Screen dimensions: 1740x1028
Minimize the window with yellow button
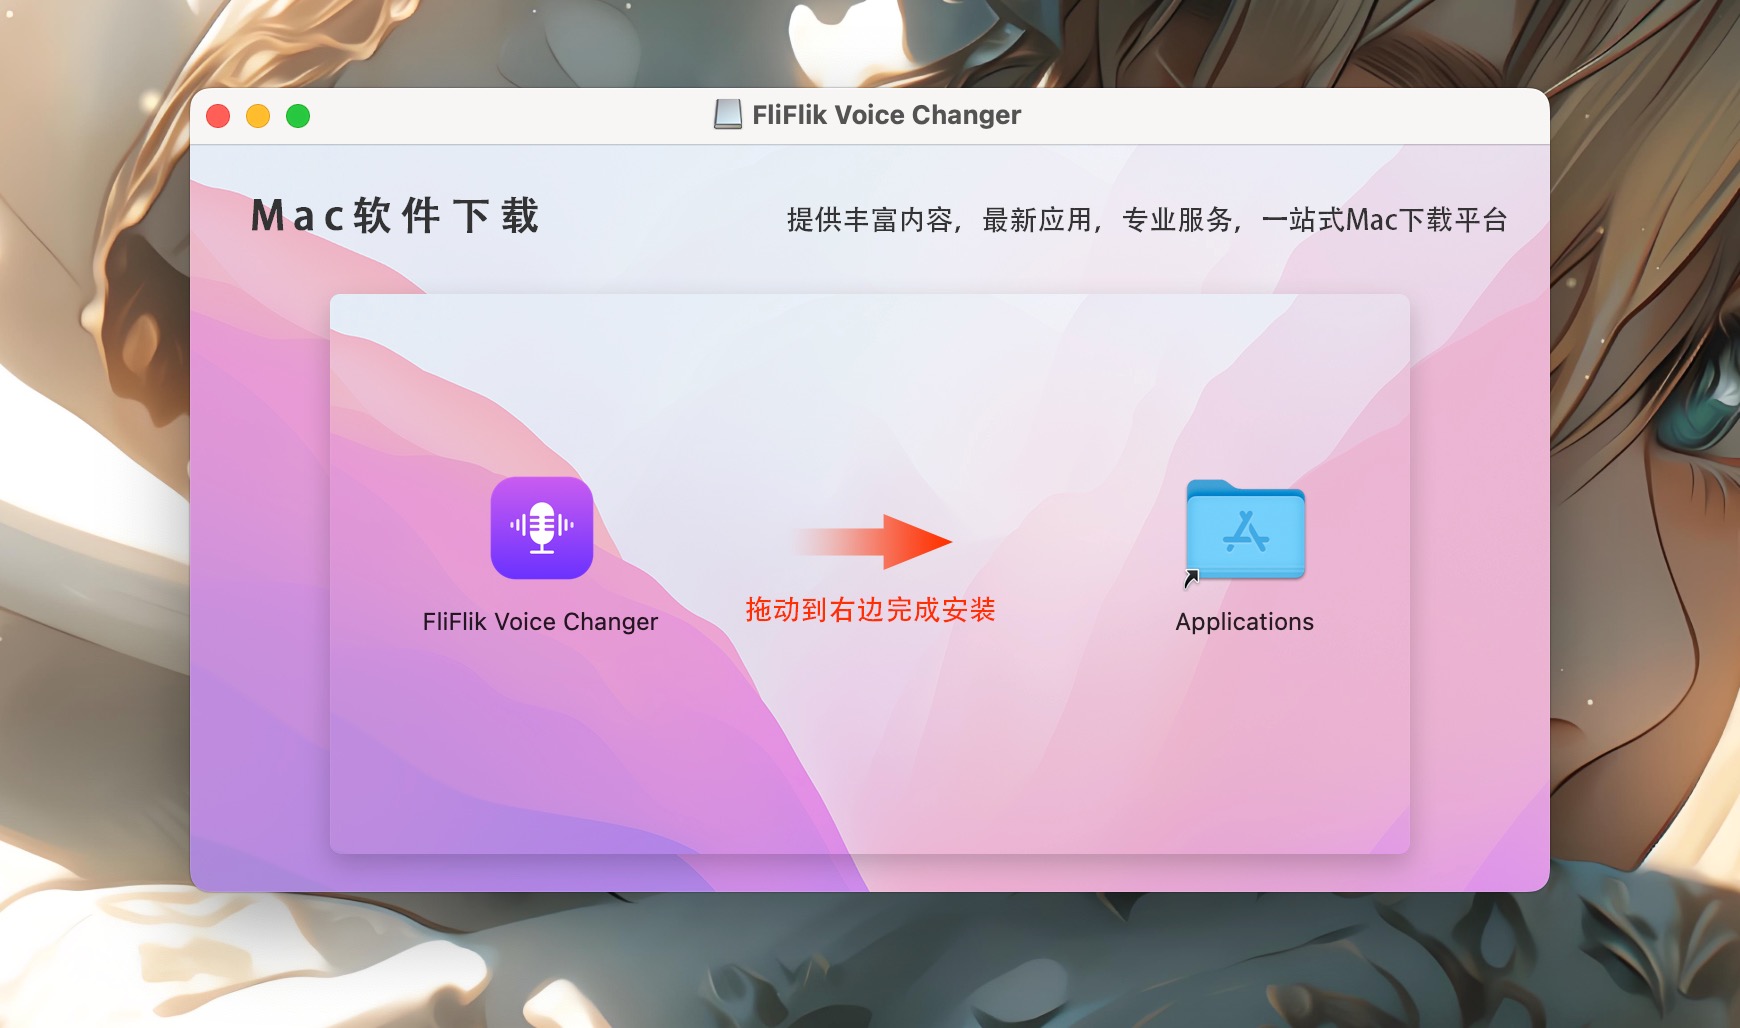point(258,116)
